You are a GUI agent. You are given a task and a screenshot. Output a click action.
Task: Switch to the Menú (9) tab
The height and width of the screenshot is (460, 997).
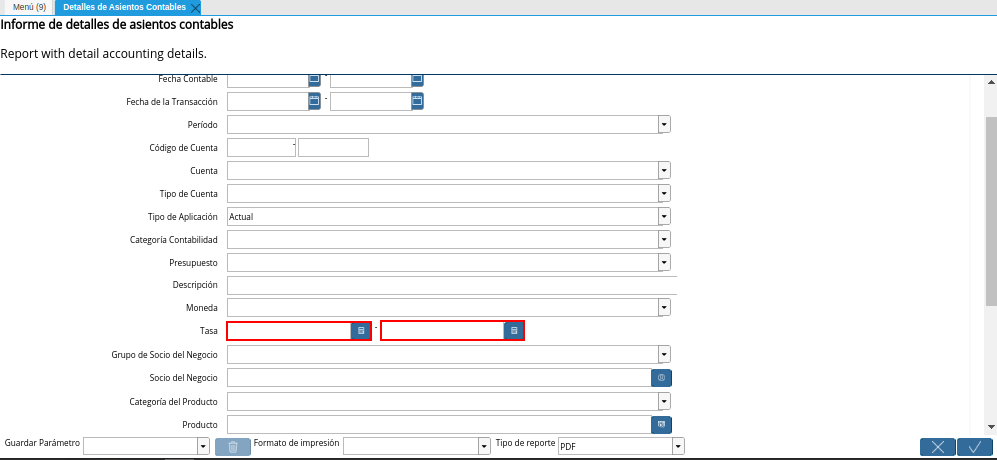click(x=29, y=7)
